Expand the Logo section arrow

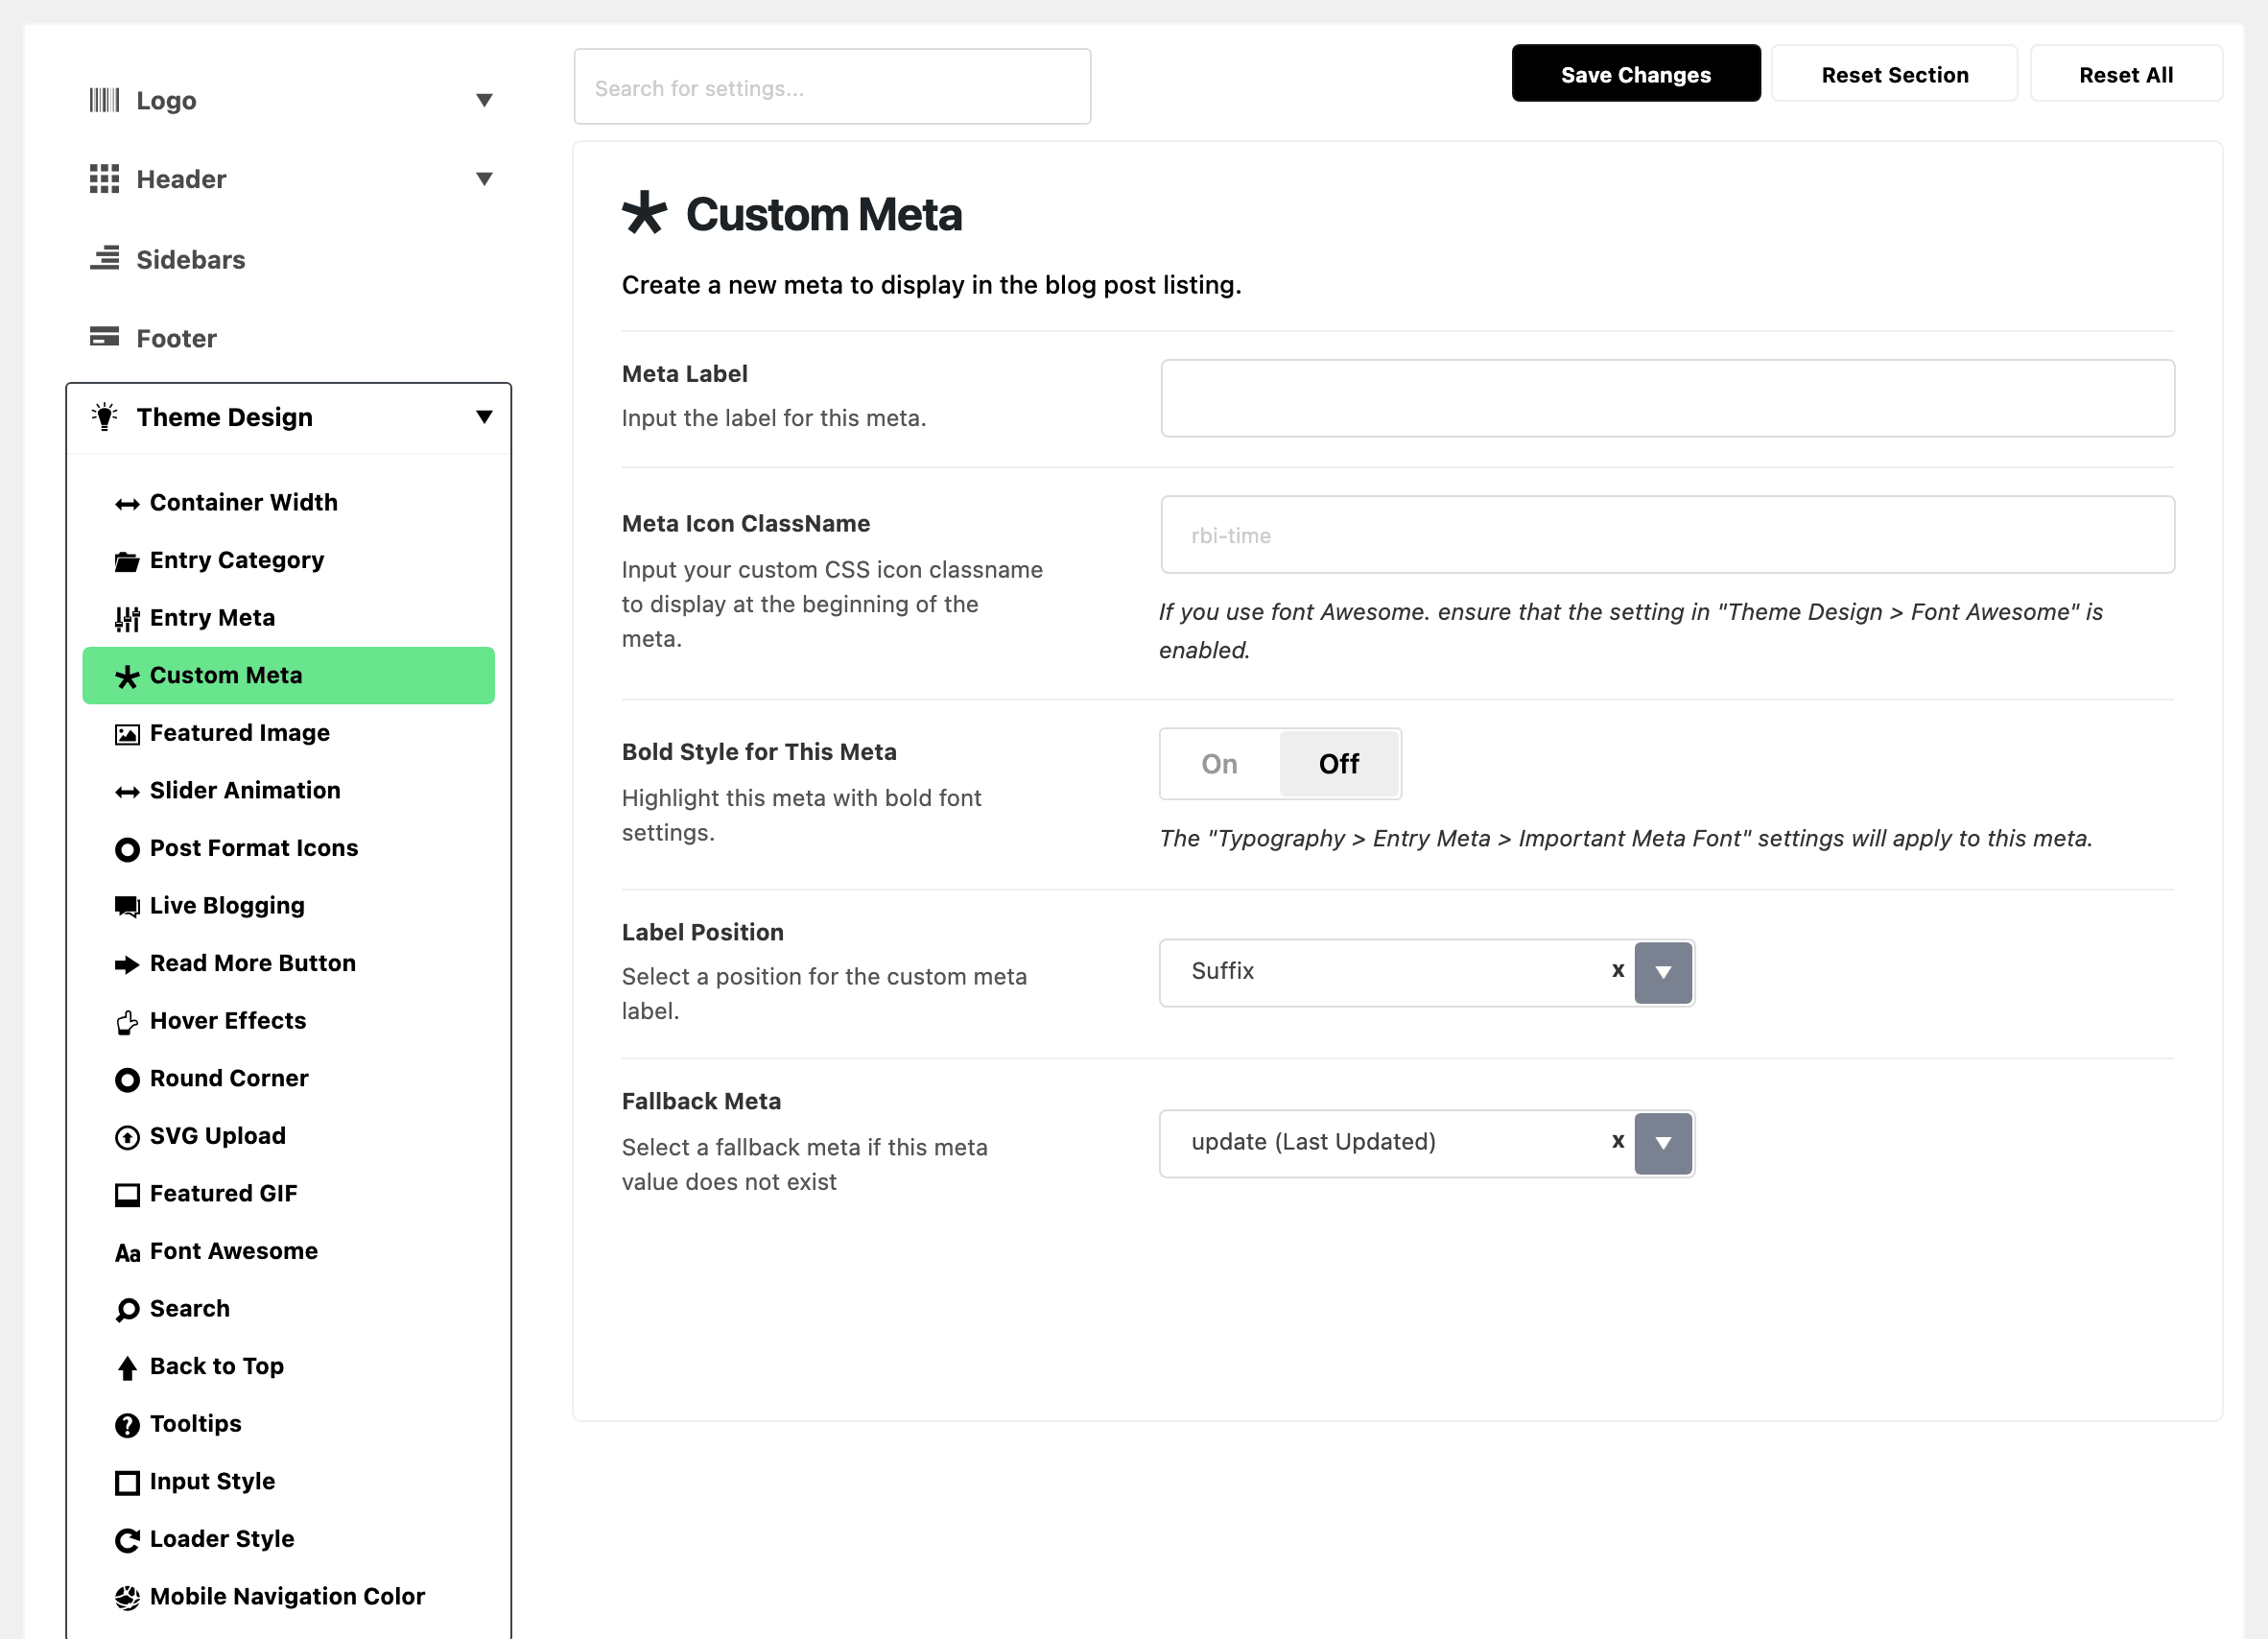pyautogui.click(x=484, y=100)
